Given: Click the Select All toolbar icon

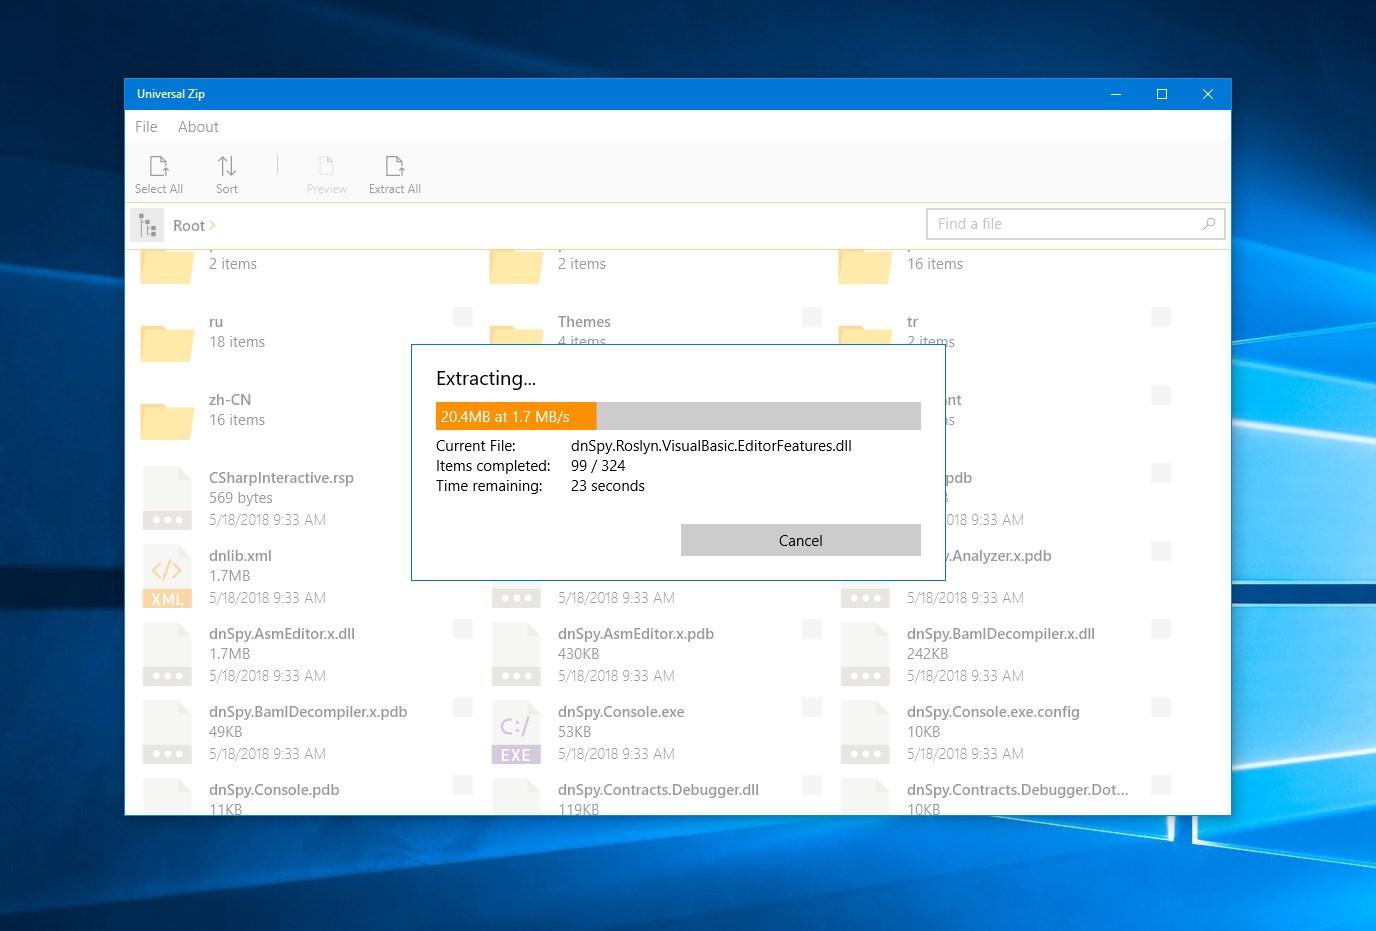Looking at the screenshot, I should (159, 166).
